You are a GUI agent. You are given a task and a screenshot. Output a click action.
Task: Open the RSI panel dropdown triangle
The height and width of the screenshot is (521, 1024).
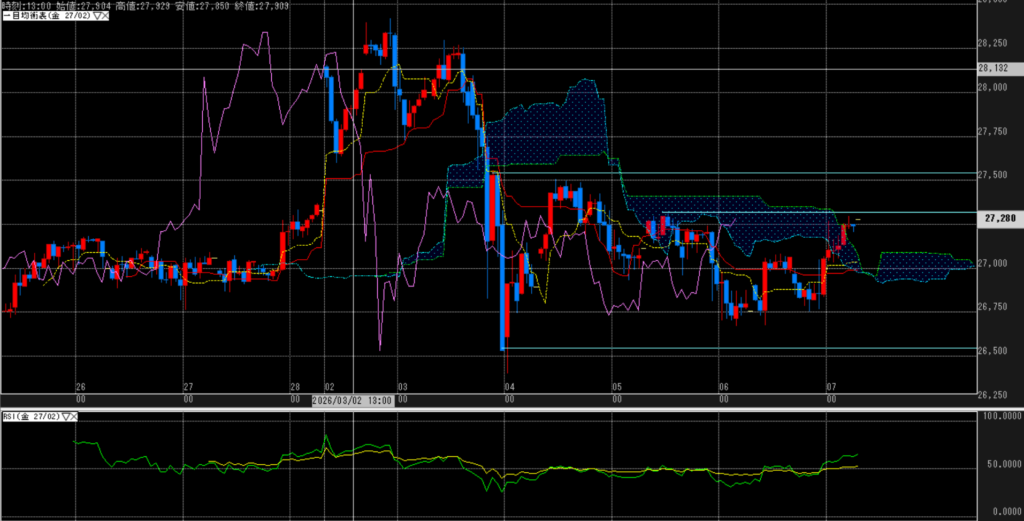(x=68, y=416)
